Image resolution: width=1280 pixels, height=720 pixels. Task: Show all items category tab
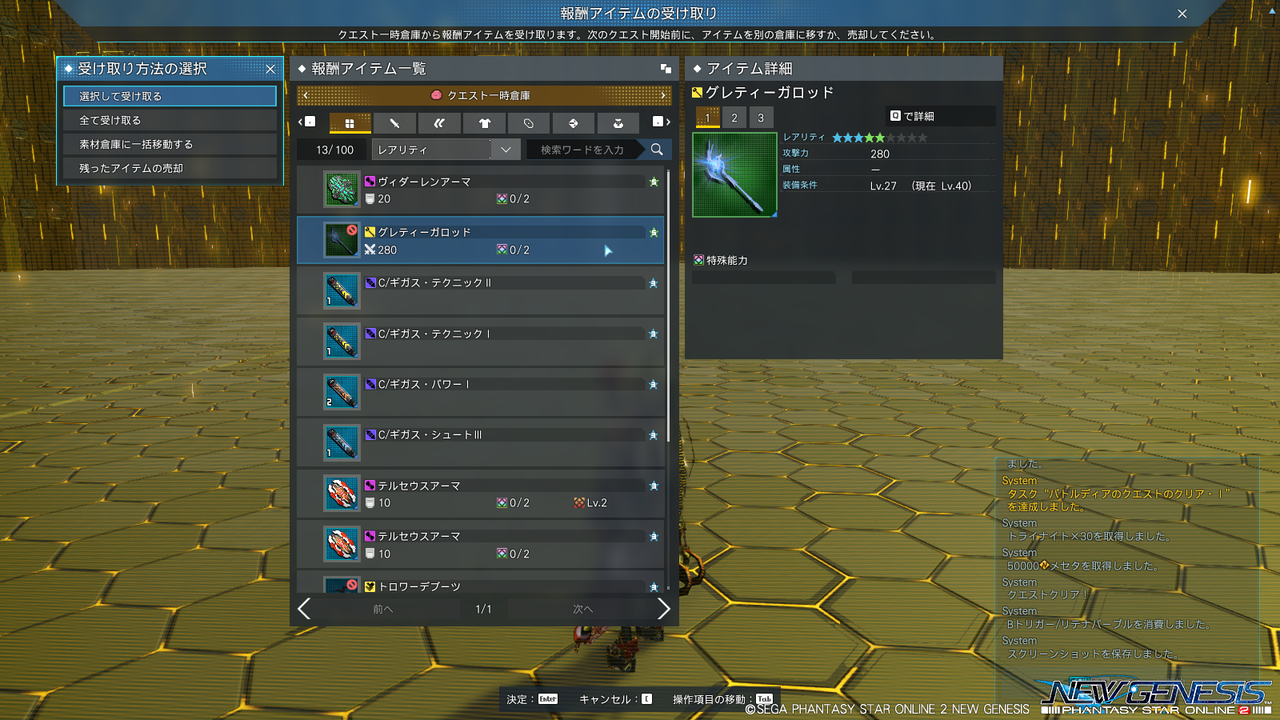350,123
